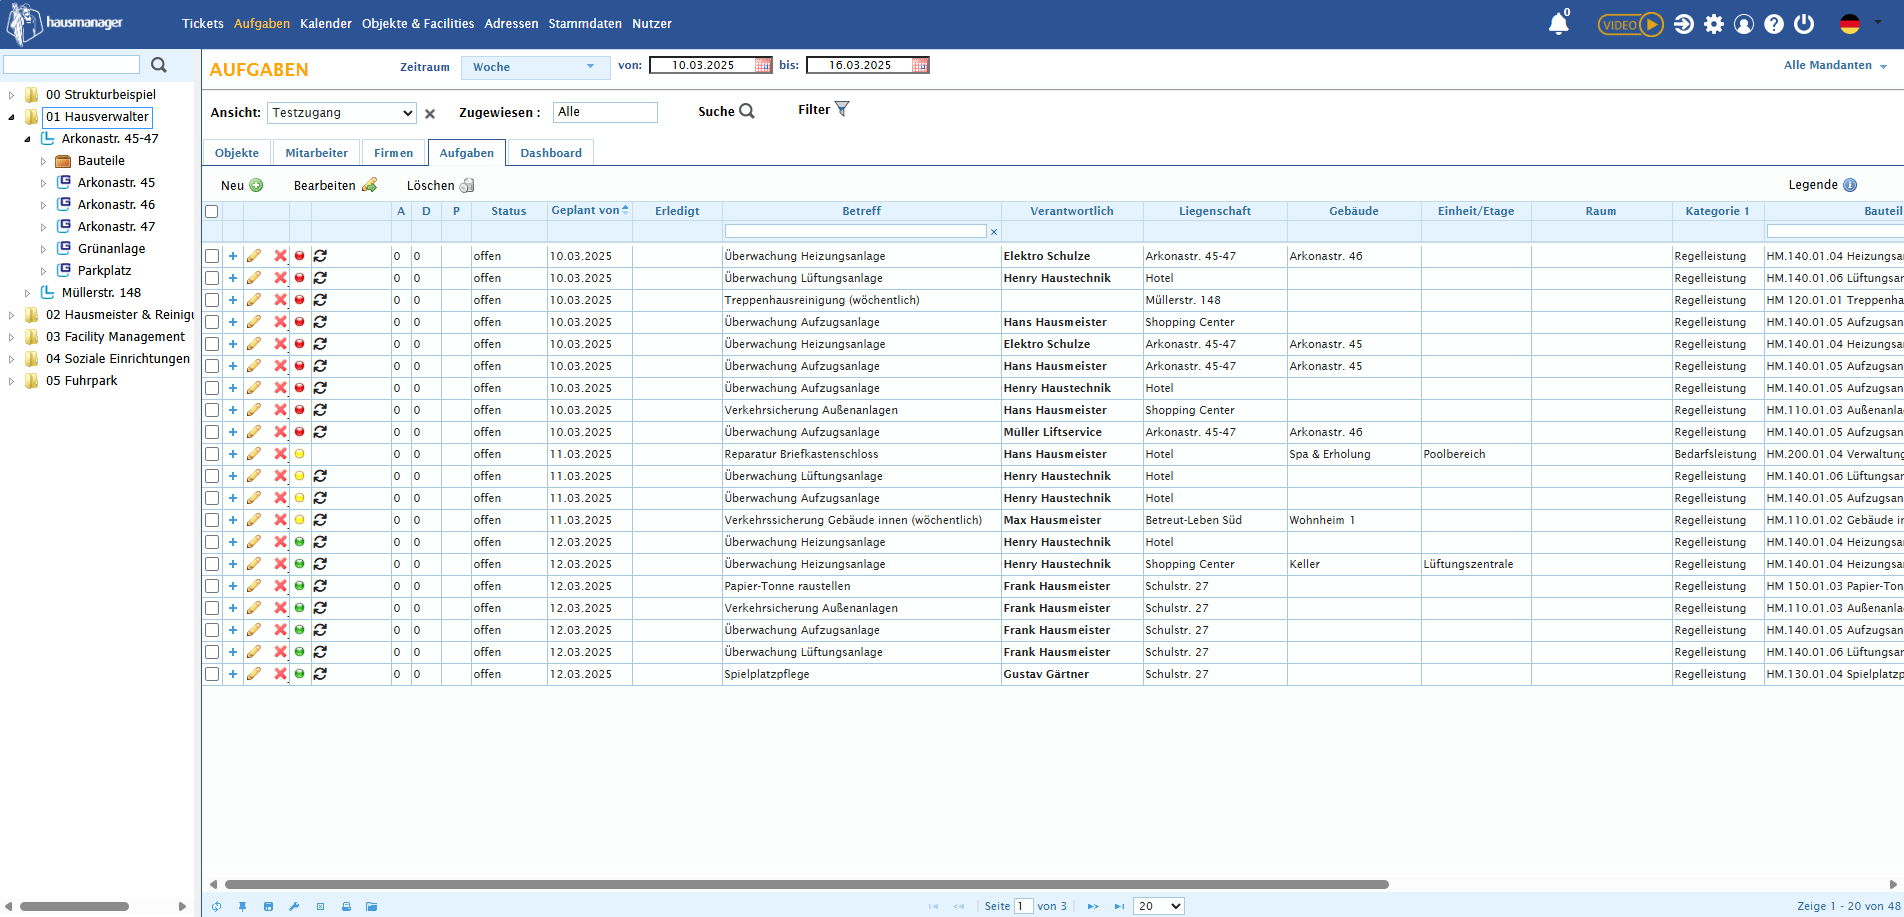Screen dimensions: 1904x917
Task: Click the Zugewiesen input field
Action: pos(605,112)
